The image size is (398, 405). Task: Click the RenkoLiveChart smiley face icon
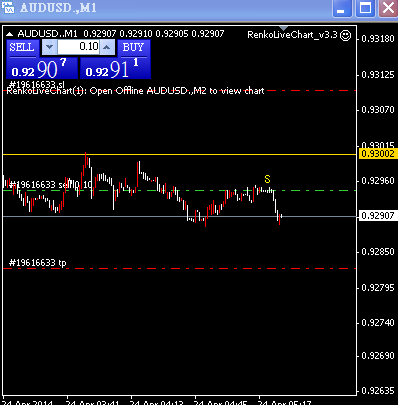pos(345,35)
